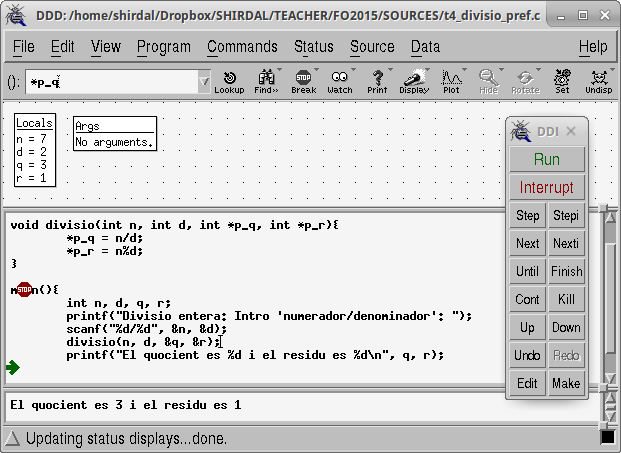Click the Finish button
The width and height of the screenshot is (621, 453).
coord(566,271)
